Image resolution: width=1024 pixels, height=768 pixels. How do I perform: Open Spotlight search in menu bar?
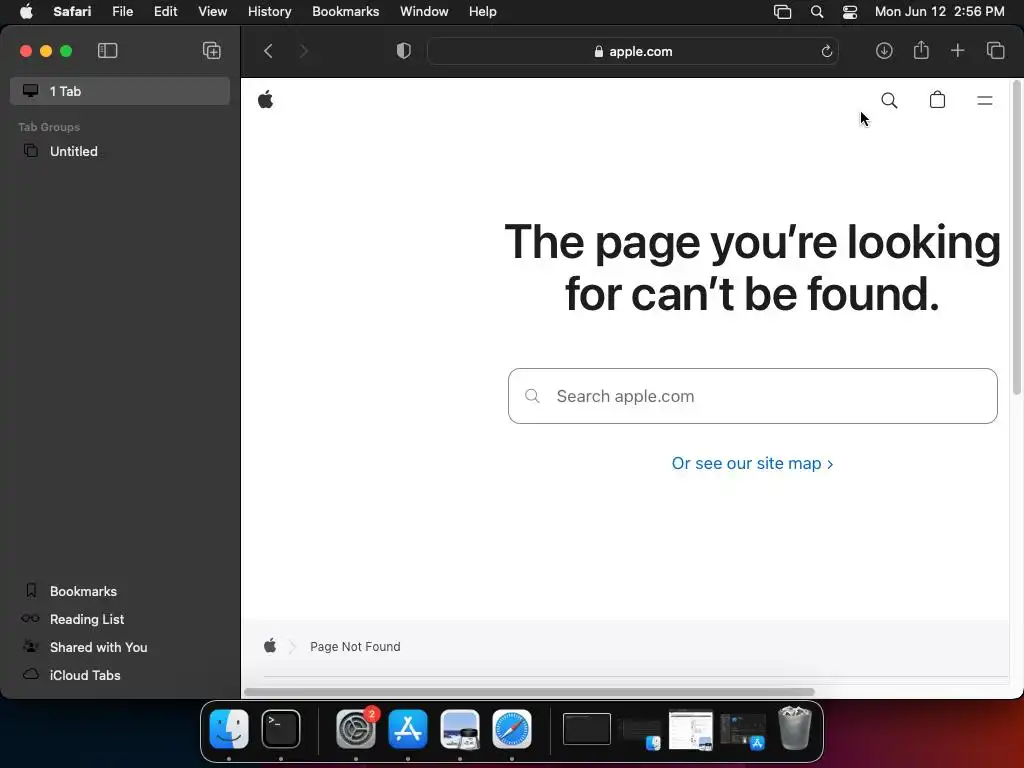click(x=816, y=11)
